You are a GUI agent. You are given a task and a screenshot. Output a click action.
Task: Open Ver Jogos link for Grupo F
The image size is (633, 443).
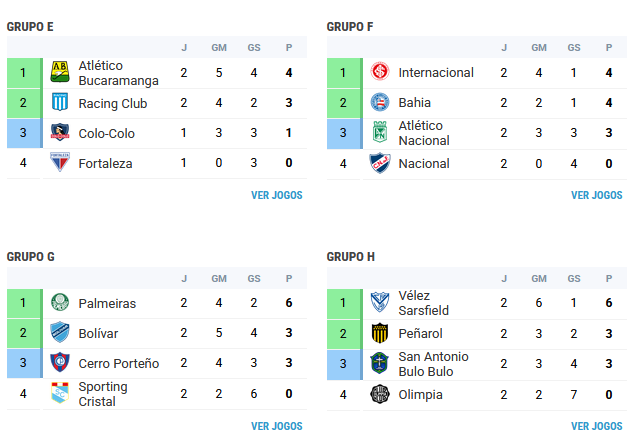point(597,195)
